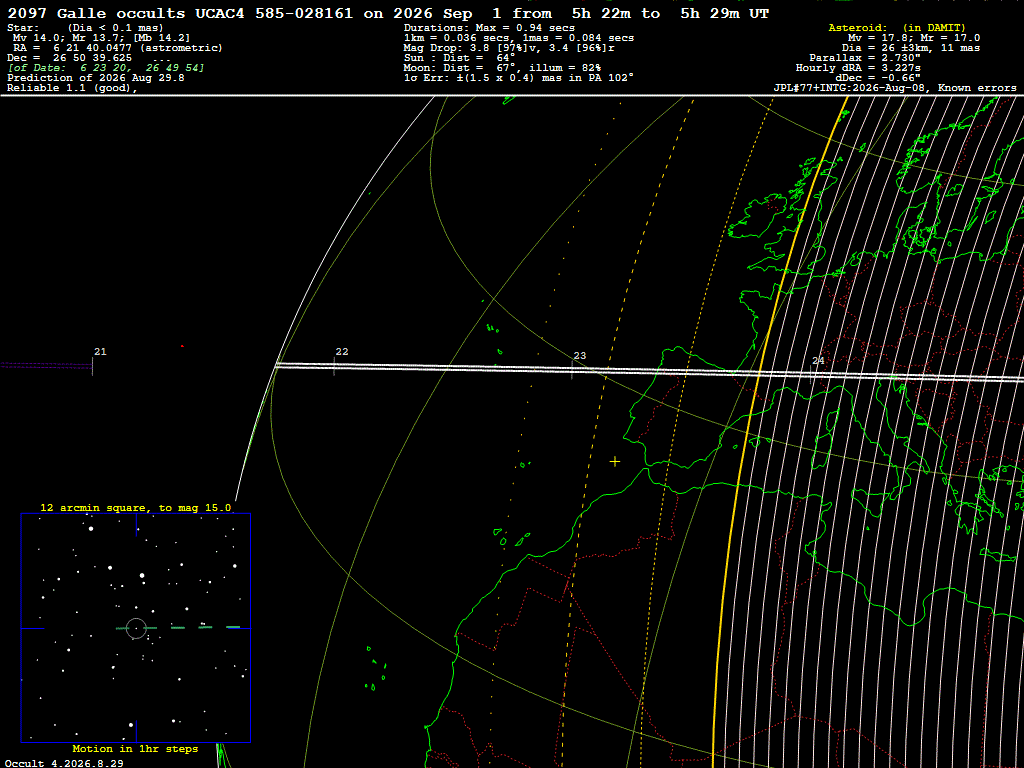Viewport: 1024px width, 768px height.
Task: Click the 24 hour tick marker
Action: point(810,374)
